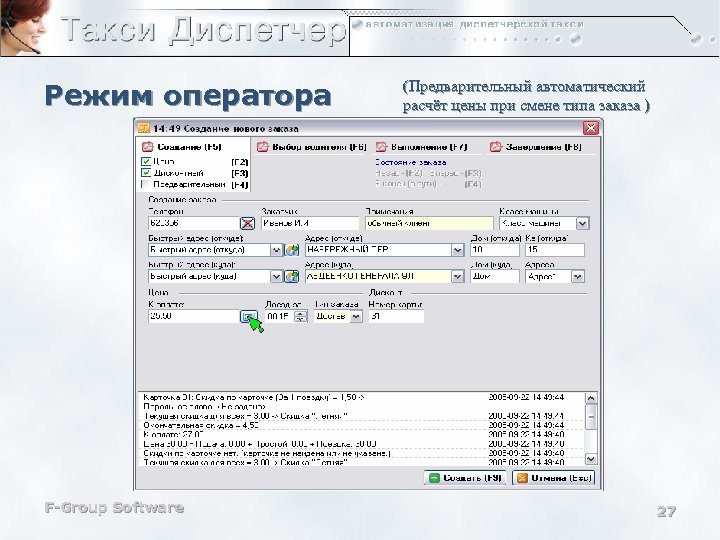The height and width of the screenshot is (540, 720).
Task: Click the Примечания notes field
Action: pyautogui.click(x=429, y=224)
